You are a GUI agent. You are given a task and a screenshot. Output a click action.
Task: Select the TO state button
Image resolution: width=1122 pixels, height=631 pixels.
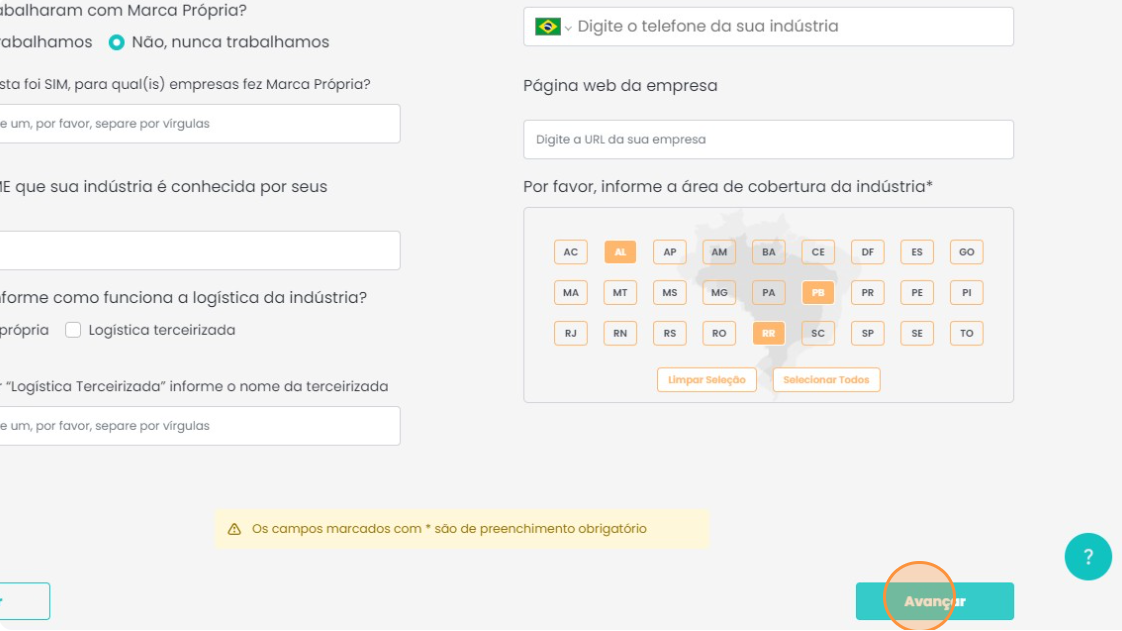[966, 333]
